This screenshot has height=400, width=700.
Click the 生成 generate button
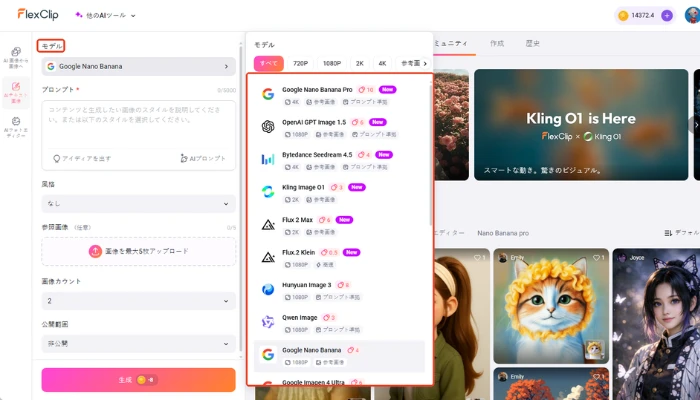tap(138, 380)
